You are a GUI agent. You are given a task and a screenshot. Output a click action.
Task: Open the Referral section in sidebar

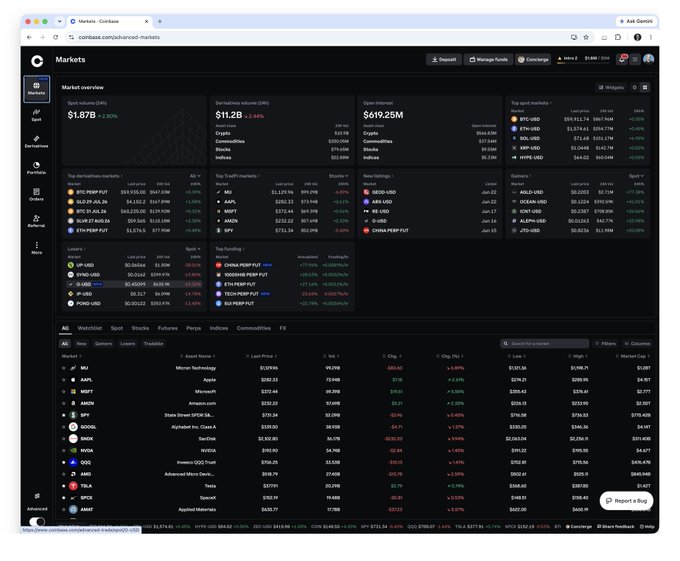[x=36, y=221]
